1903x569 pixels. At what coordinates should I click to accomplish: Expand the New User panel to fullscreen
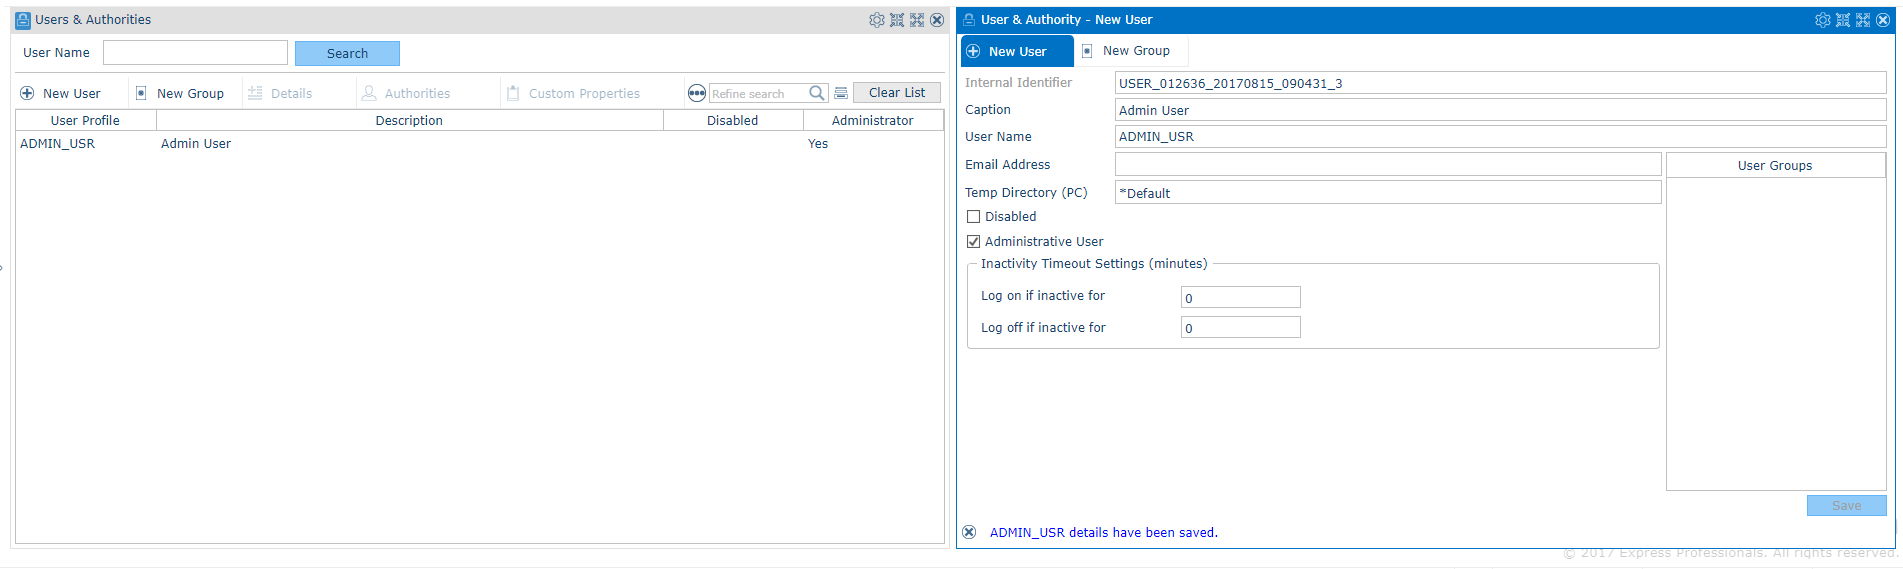pyautogui.click(x=1863, y=20)
